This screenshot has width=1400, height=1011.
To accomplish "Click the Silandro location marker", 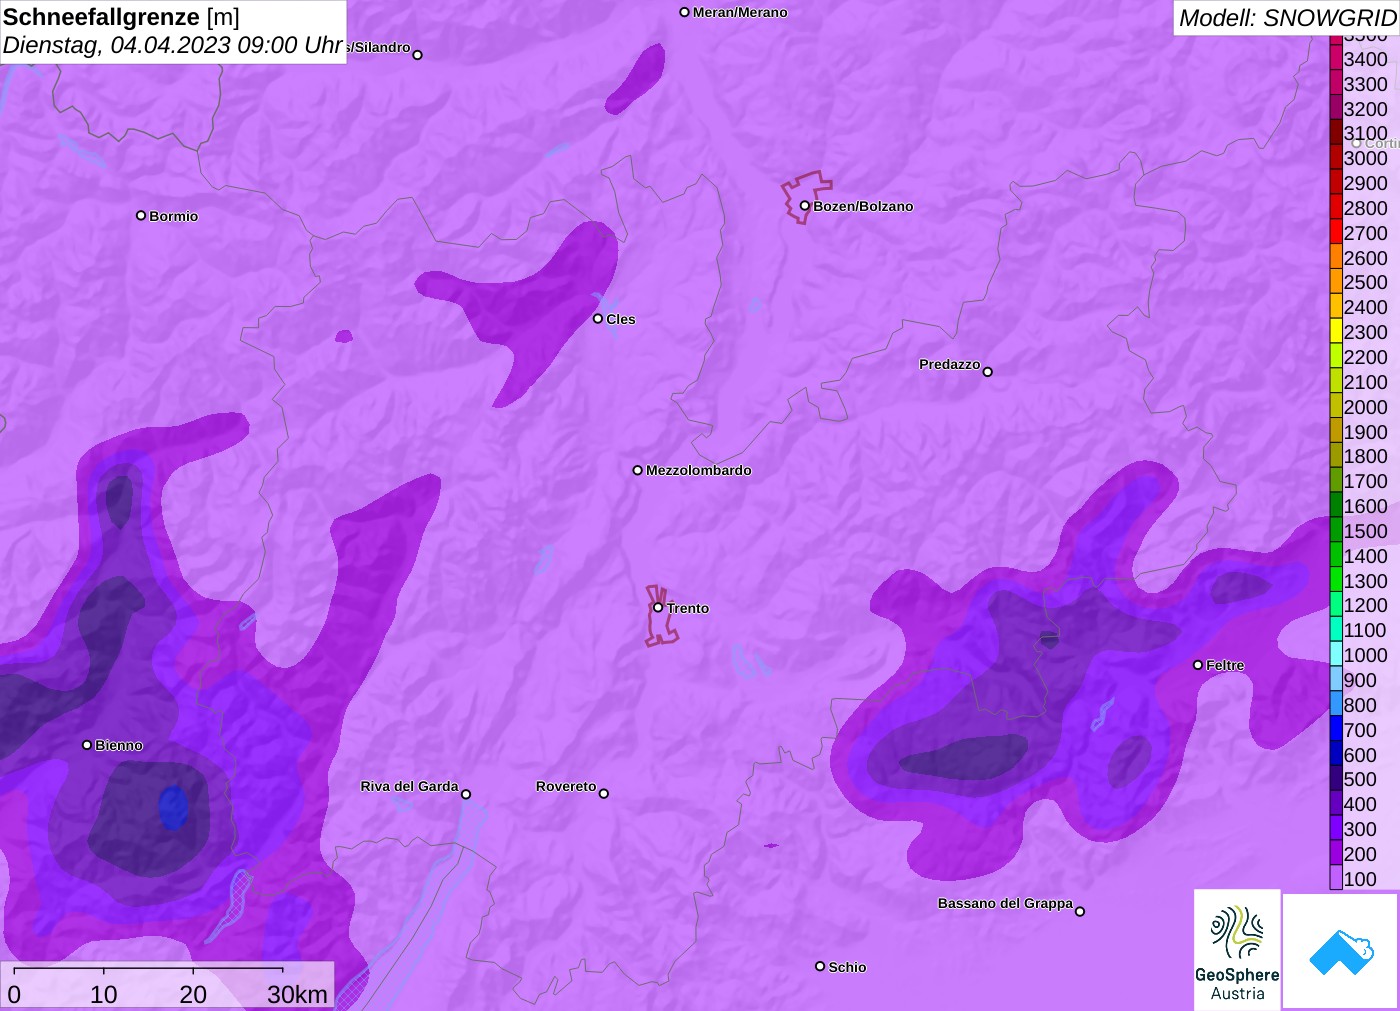I will (x=418, y=55).
